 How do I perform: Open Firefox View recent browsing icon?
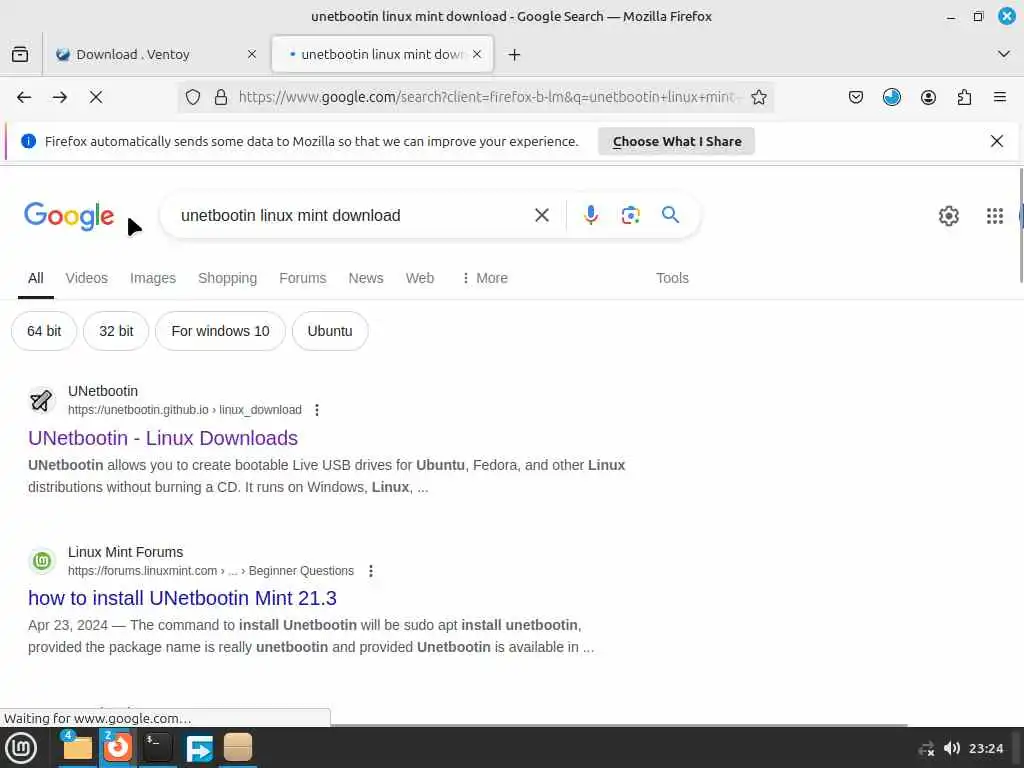click(20, 54)
